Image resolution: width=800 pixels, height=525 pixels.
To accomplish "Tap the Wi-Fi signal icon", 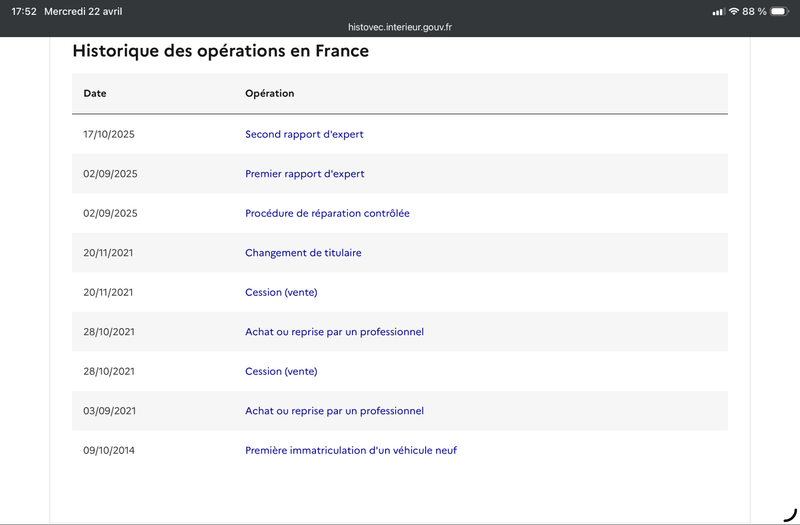I will (x=734, y=11).
